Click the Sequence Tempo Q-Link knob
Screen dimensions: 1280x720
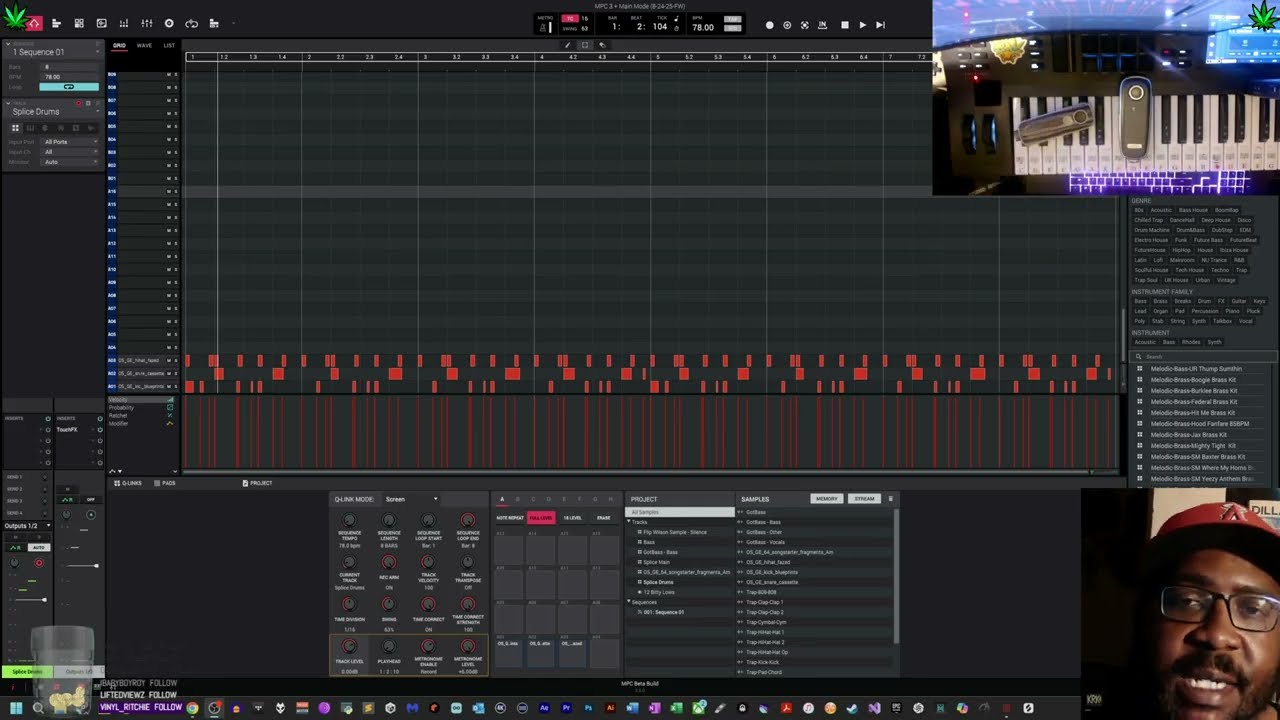(349, 520)
